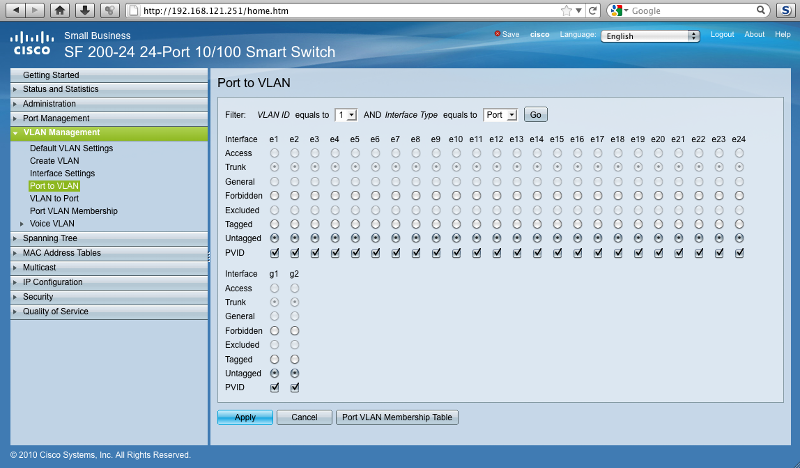Set port e1 to Forbidden
This screenshot has width=800, height=468.
click(x=274, y=195)
